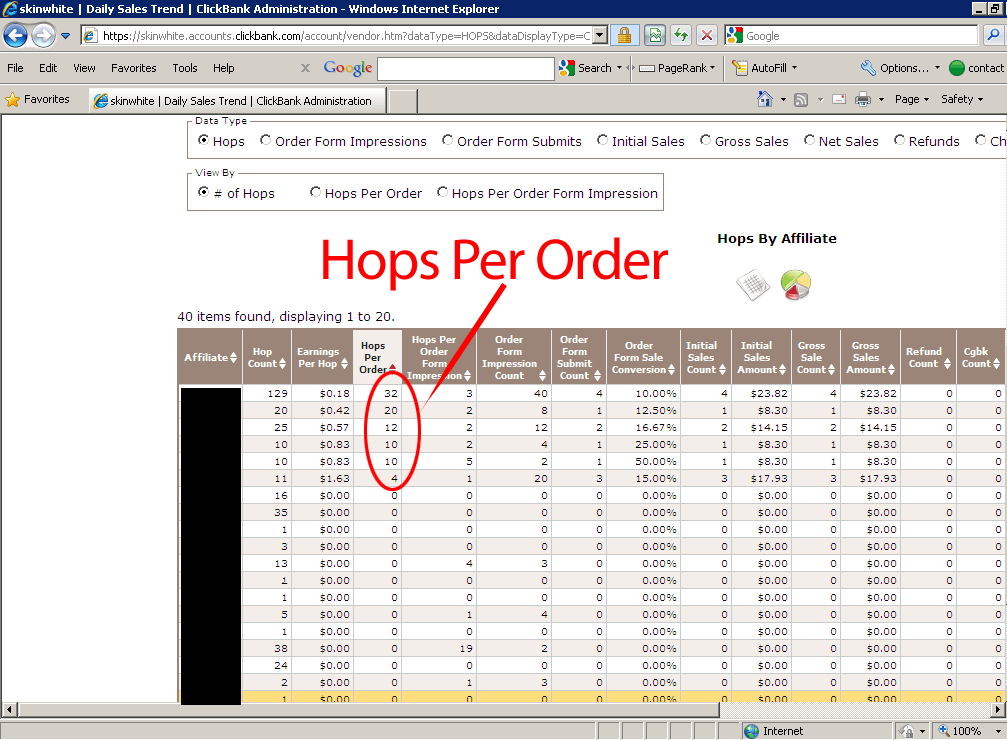Select Hops Per Order Form Impression view

pyautogui.click(x=443, y=193)
